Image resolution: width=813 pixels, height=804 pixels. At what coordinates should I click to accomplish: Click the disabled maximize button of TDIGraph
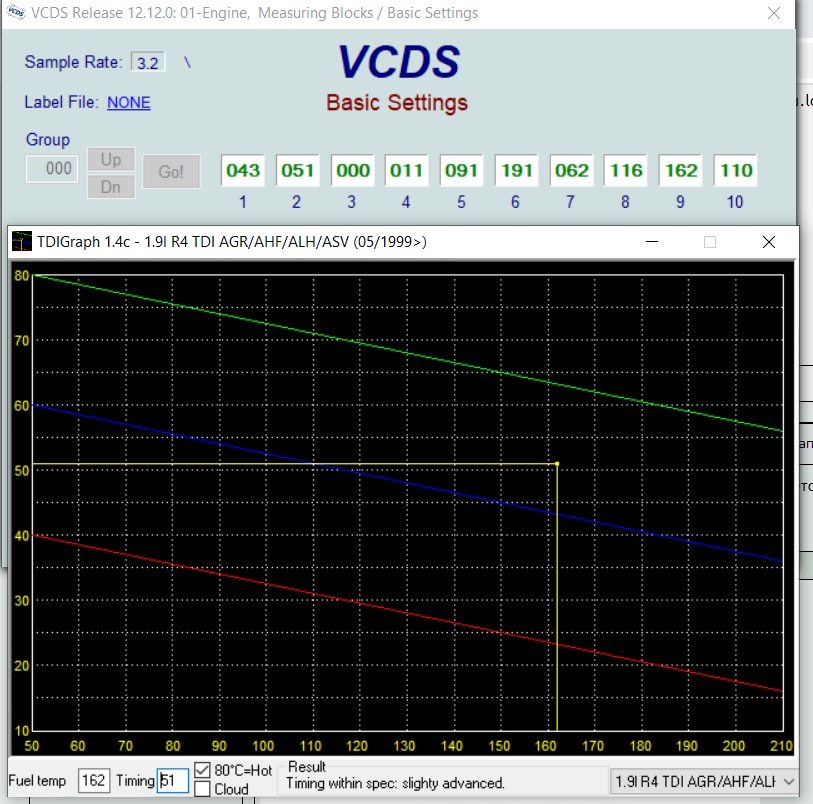tap(710, 242)
